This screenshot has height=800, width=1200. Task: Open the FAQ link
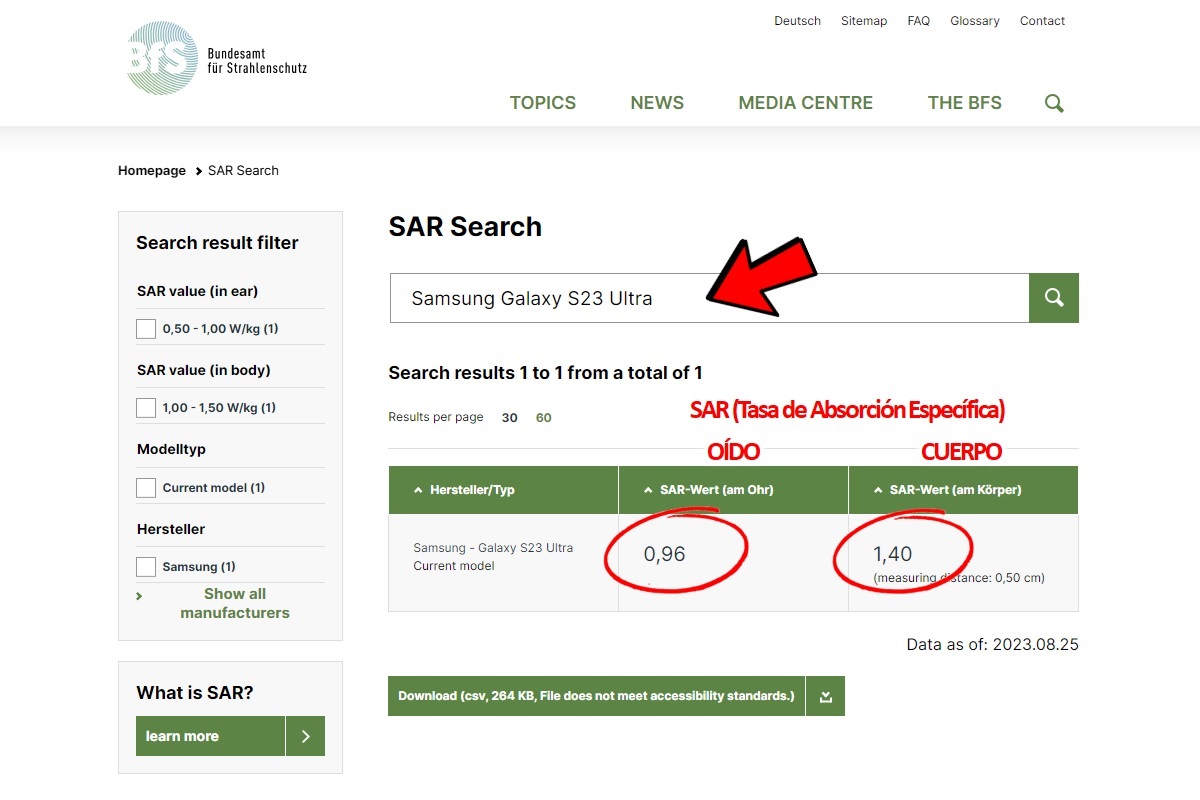click(919, 21)
